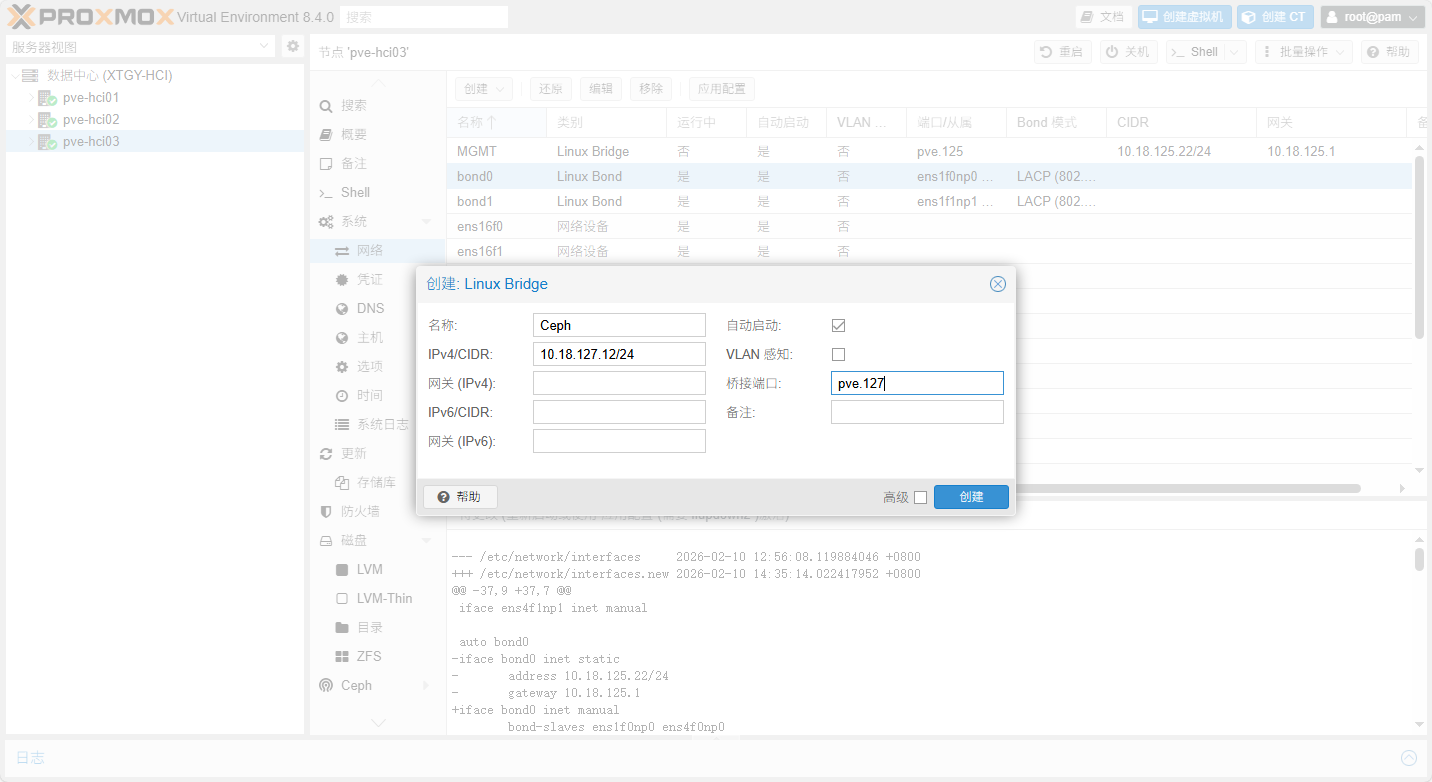
Task: Click the Bridge ports (桥接端口) field
Action: pos(917,383)
